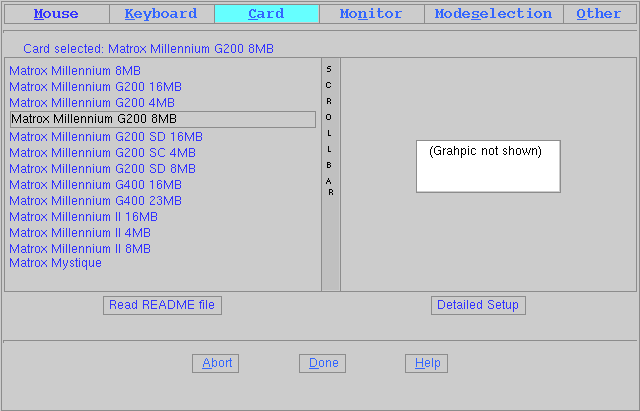640x411 pixels.
Task: Confirm with the Done button
Action: (x=322, y=363)
